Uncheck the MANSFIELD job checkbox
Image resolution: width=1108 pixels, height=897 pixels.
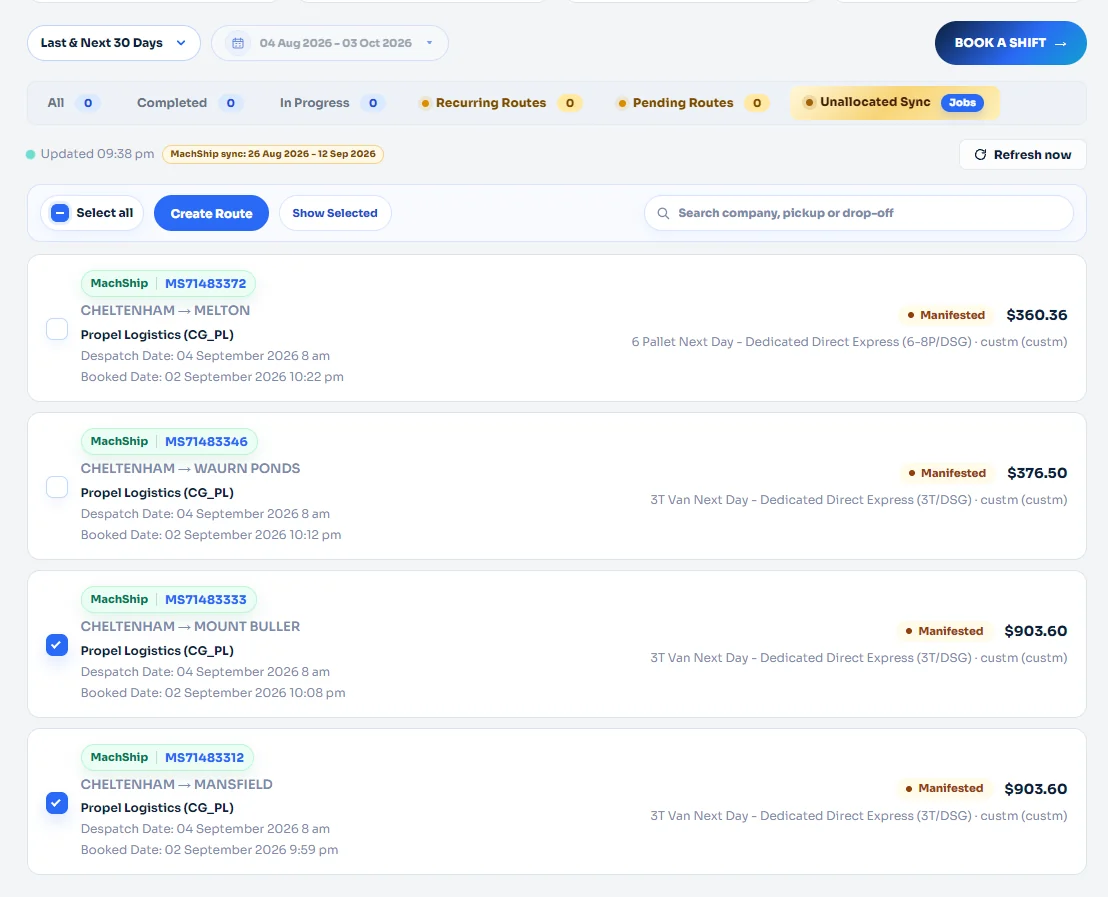57,803
